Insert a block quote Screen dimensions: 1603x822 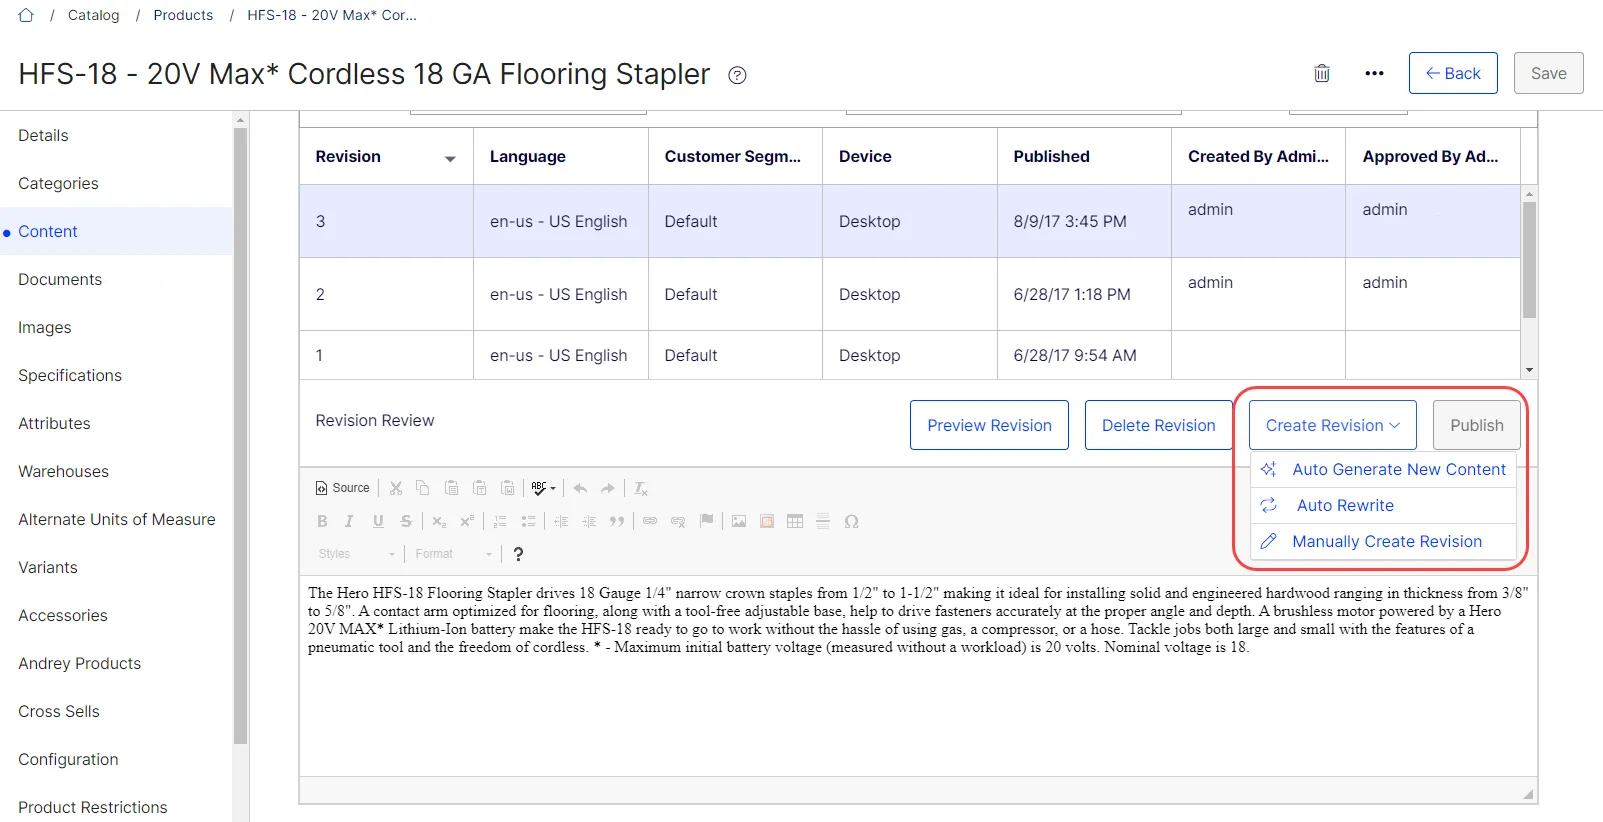click(x=617, y=521)
